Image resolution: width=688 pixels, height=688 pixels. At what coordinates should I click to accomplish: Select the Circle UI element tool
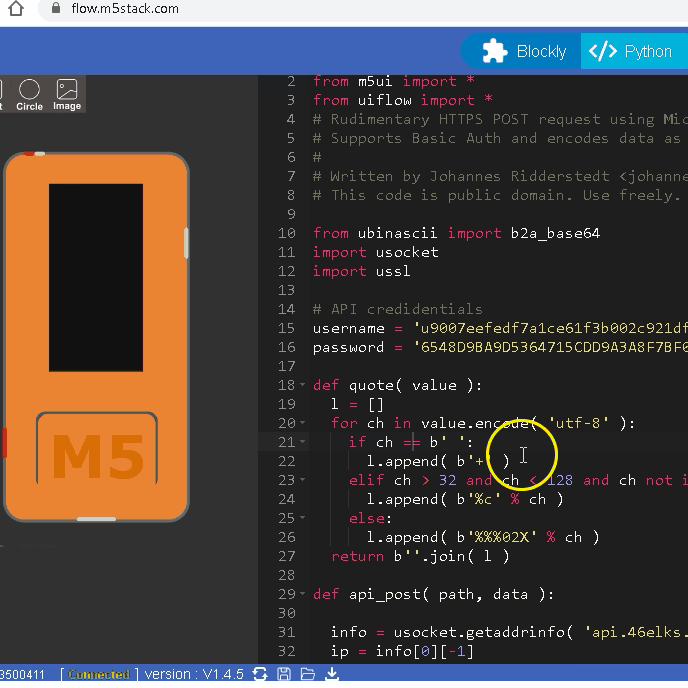coord(29,95)
